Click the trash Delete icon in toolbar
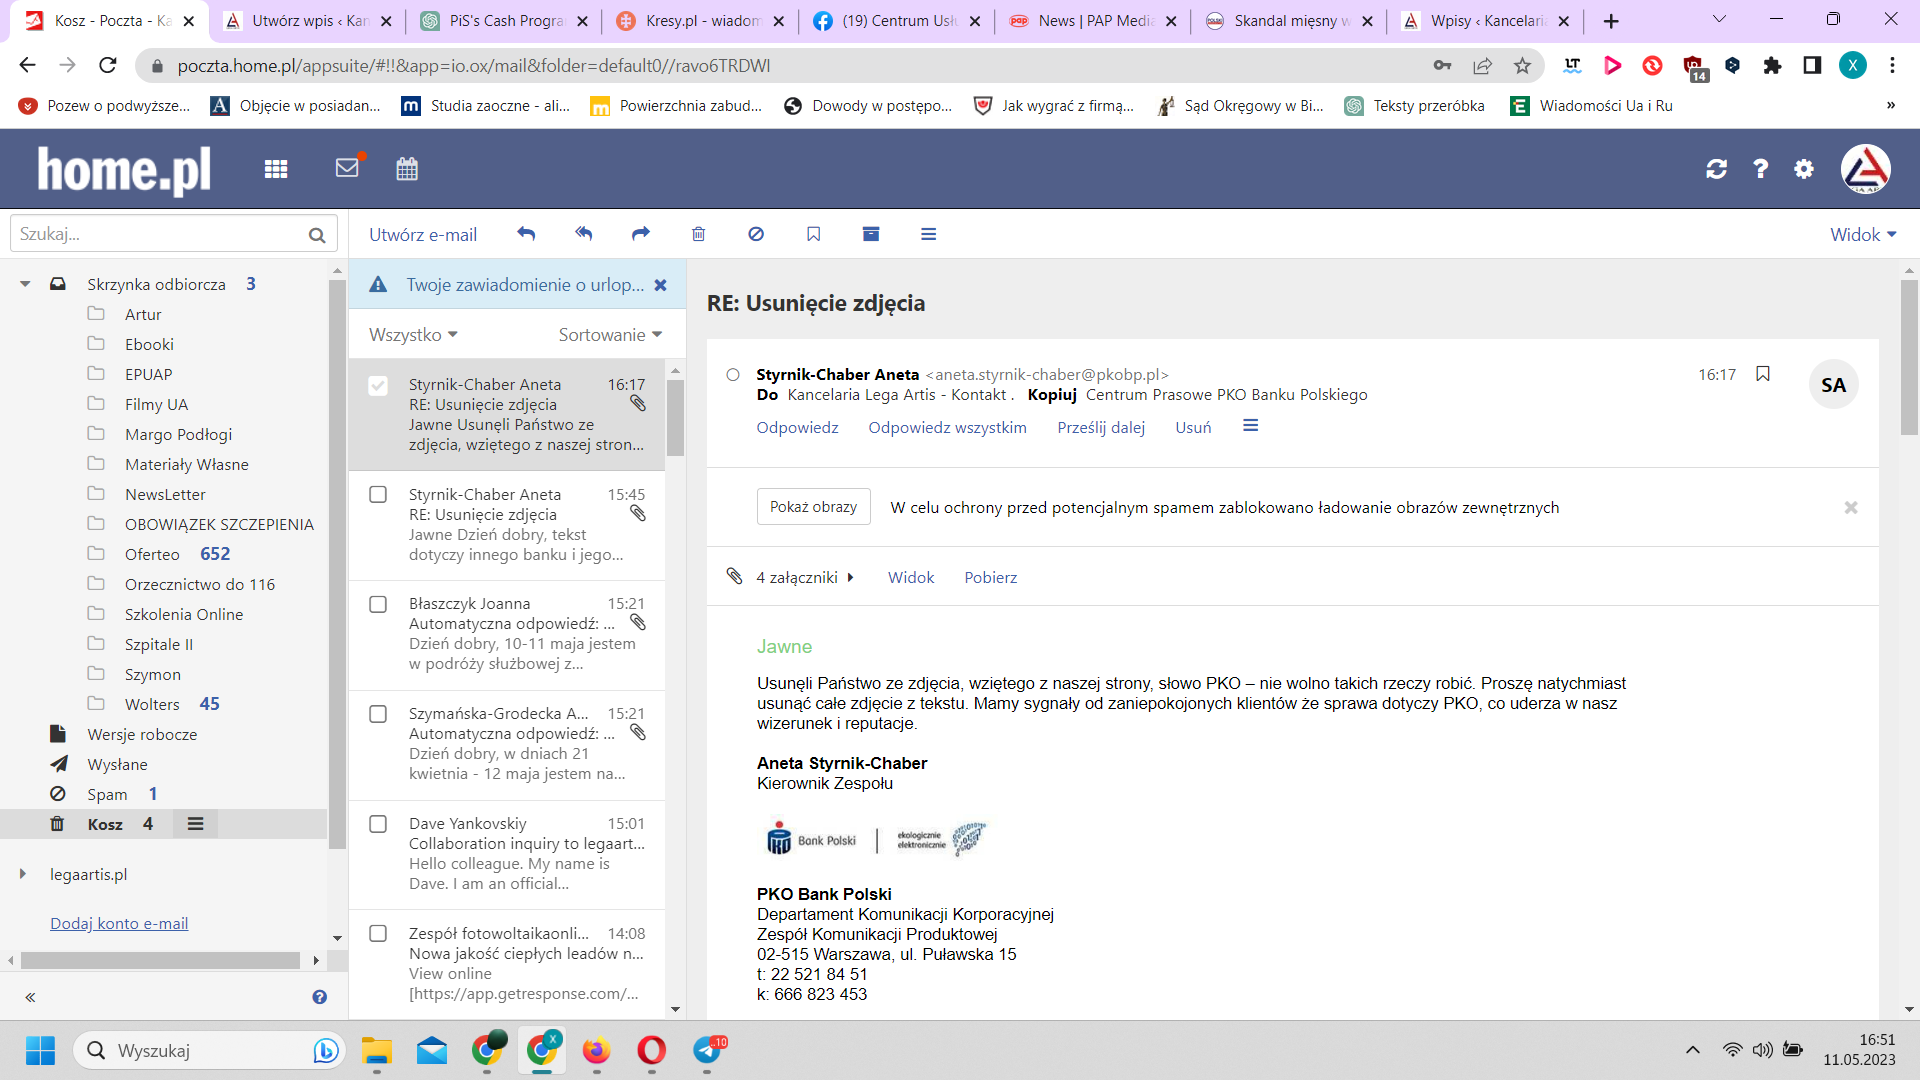This screenshot has width=1920, height=1080. click(698, 234)
